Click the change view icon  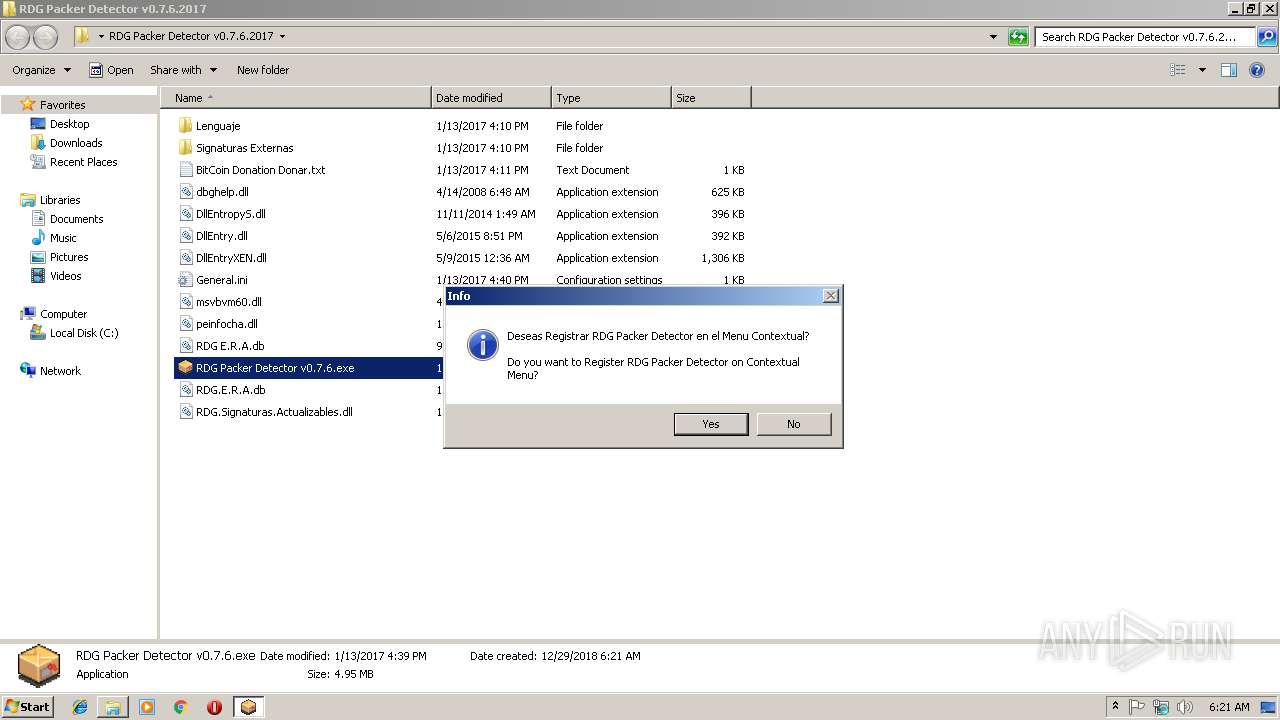pos(1178,70)
